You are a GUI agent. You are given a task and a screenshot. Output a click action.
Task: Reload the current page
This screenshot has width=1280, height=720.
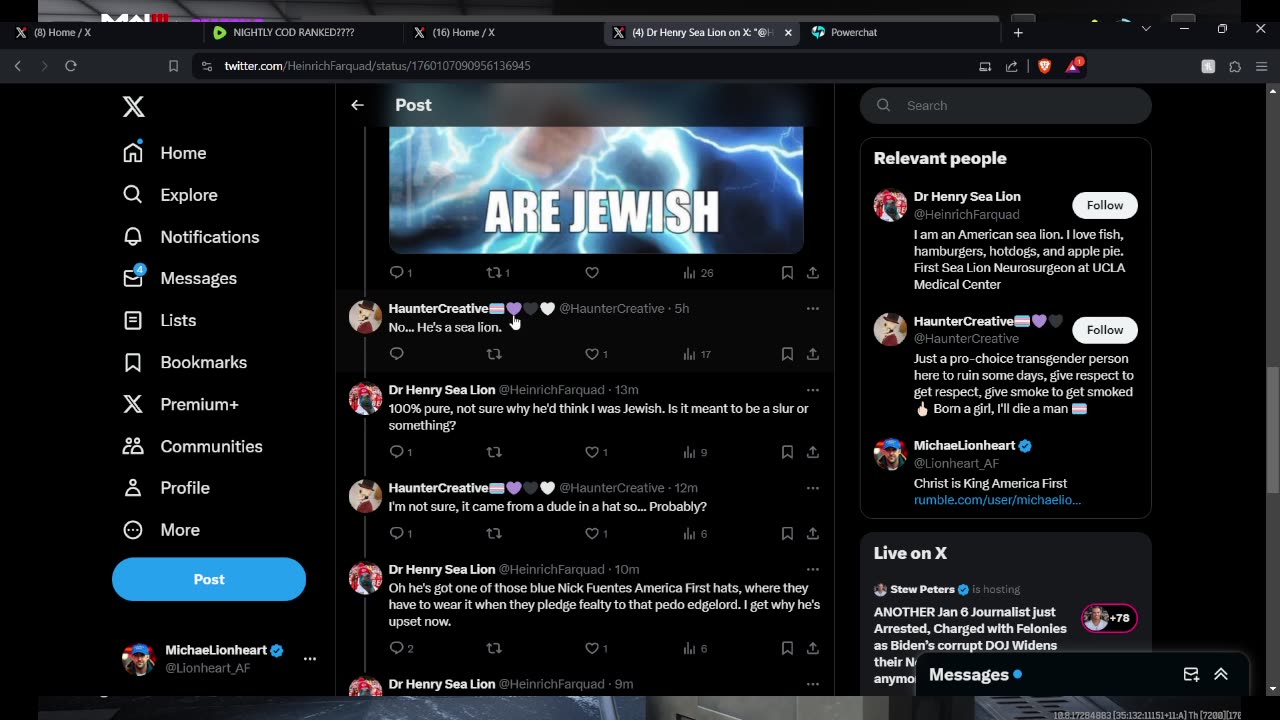pyautogui.click(x=71, y=66)
